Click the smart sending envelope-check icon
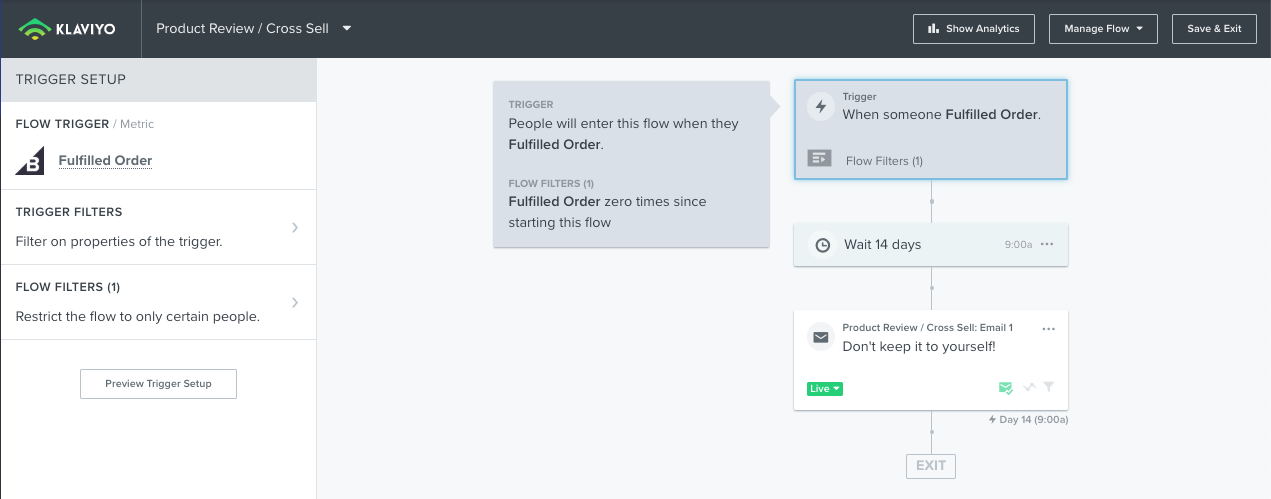The image size is (1271, 499). [1005, 388]
